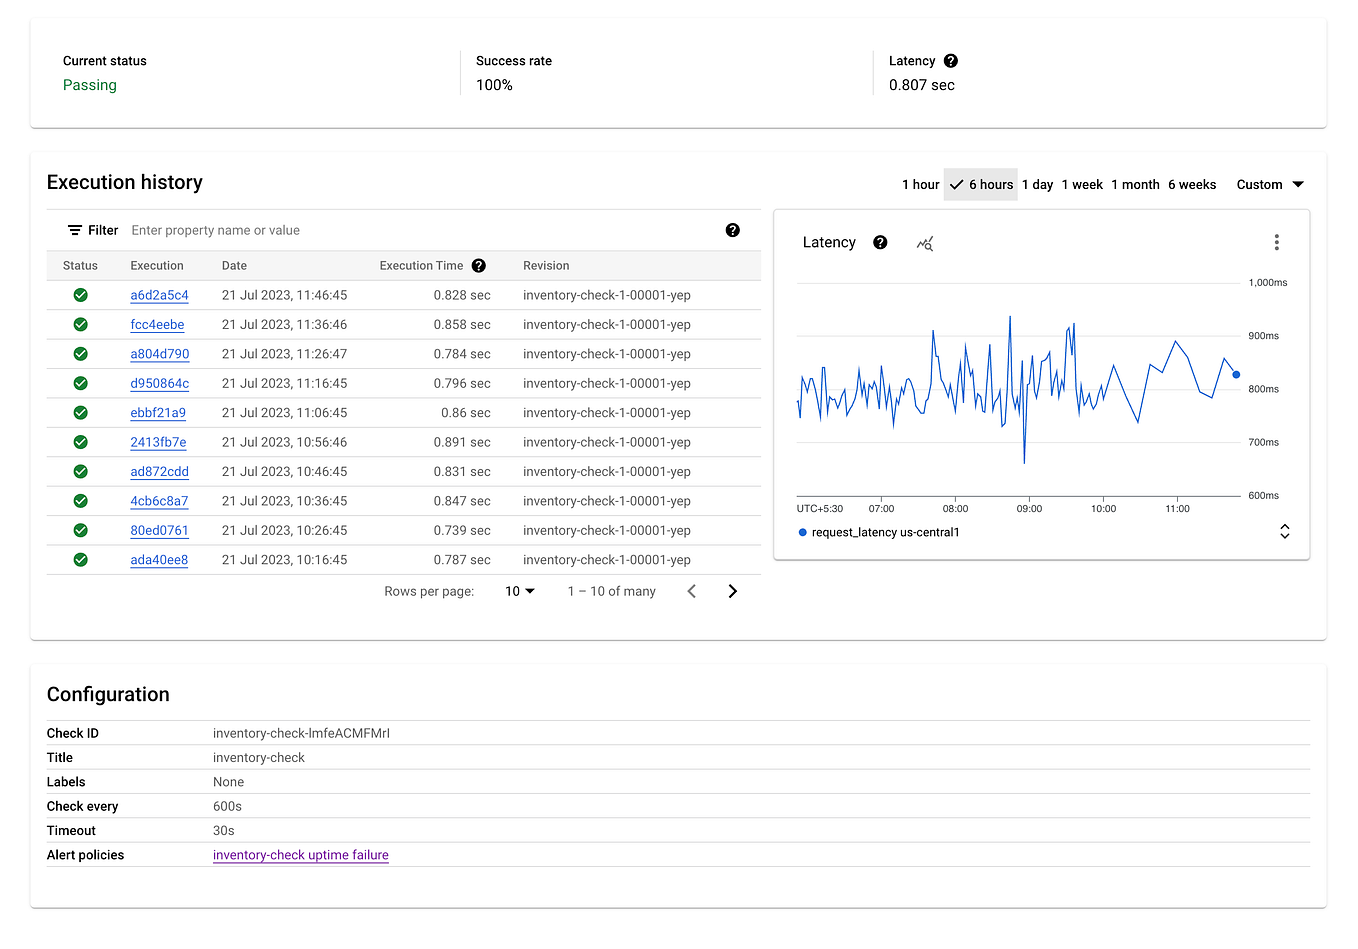Open the inventory-check uptime failure alert policy
This screenshot has width=1358, height=949.
point(300,855)
